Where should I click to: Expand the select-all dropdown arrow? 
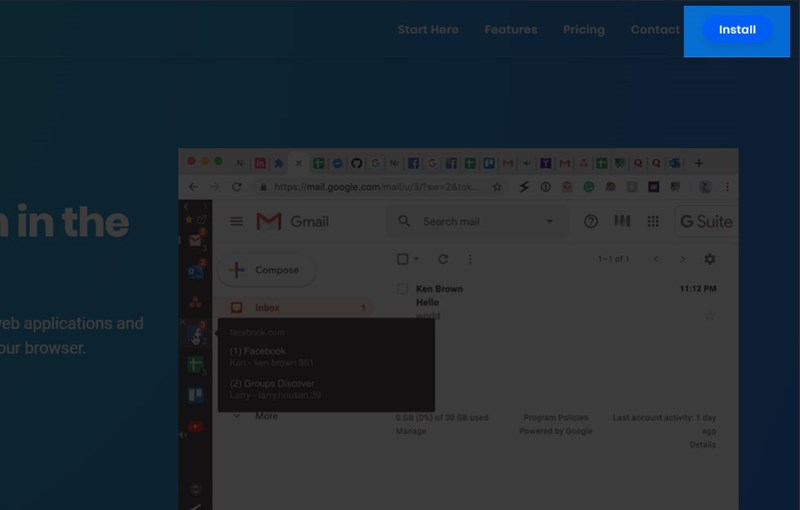point(416,259)
